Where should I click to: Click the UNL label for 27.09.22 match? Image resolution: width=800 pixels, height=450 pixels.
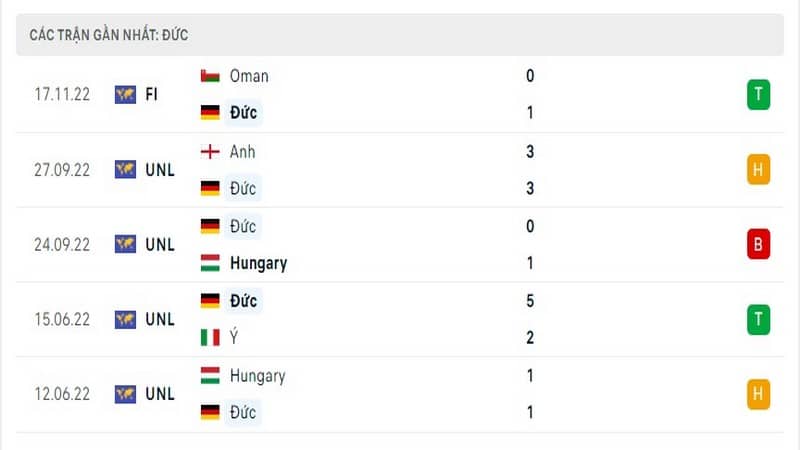160,170
